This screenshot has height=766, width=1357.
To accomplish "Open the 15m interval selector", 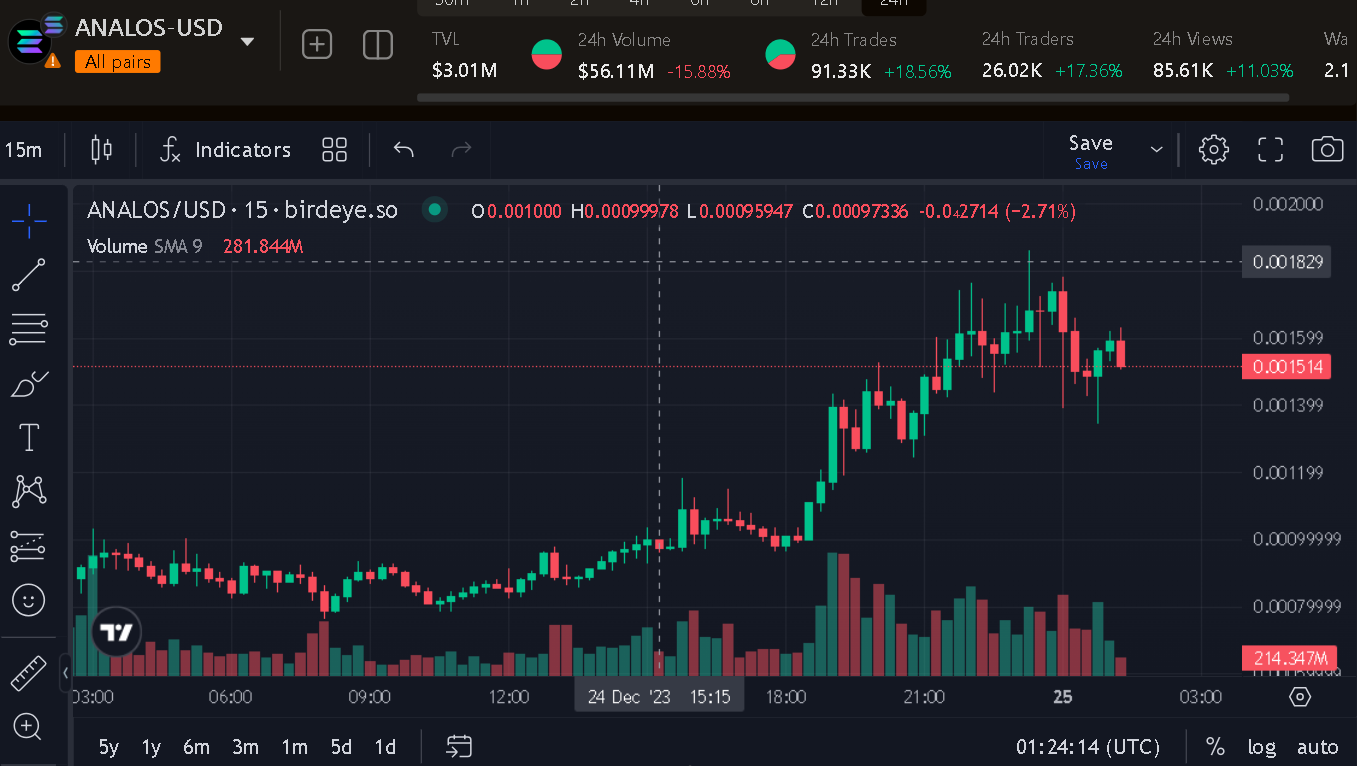I will 24,150.
